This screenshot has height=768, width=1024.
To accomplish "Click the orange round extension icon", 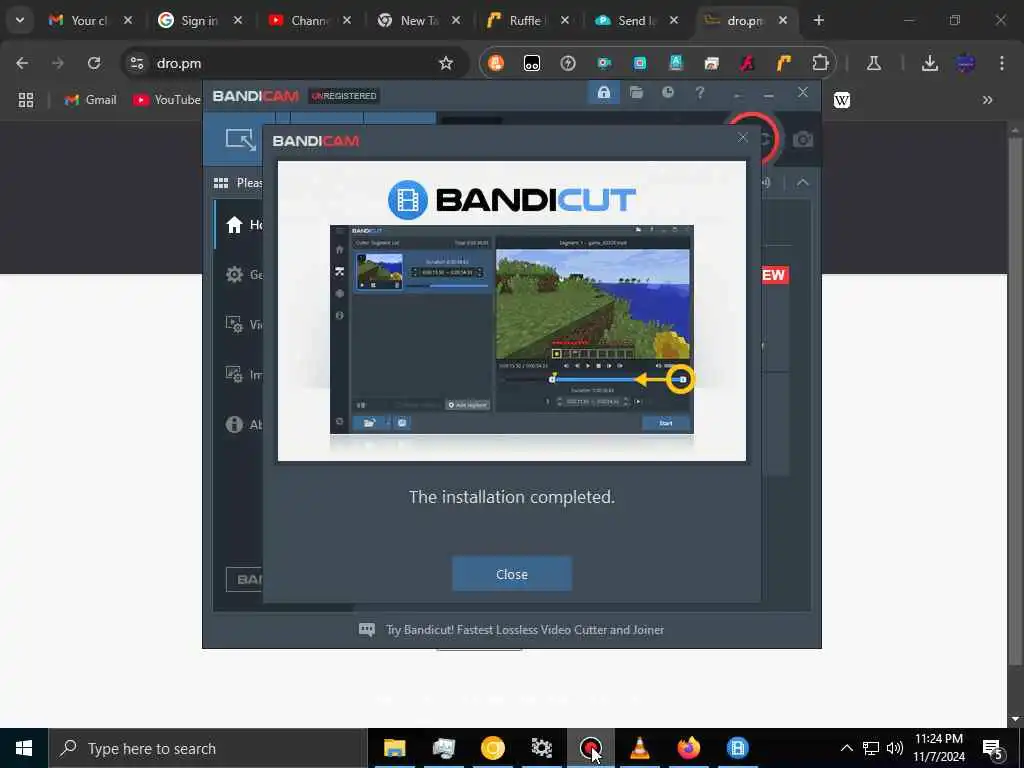I will coord(496,63).
